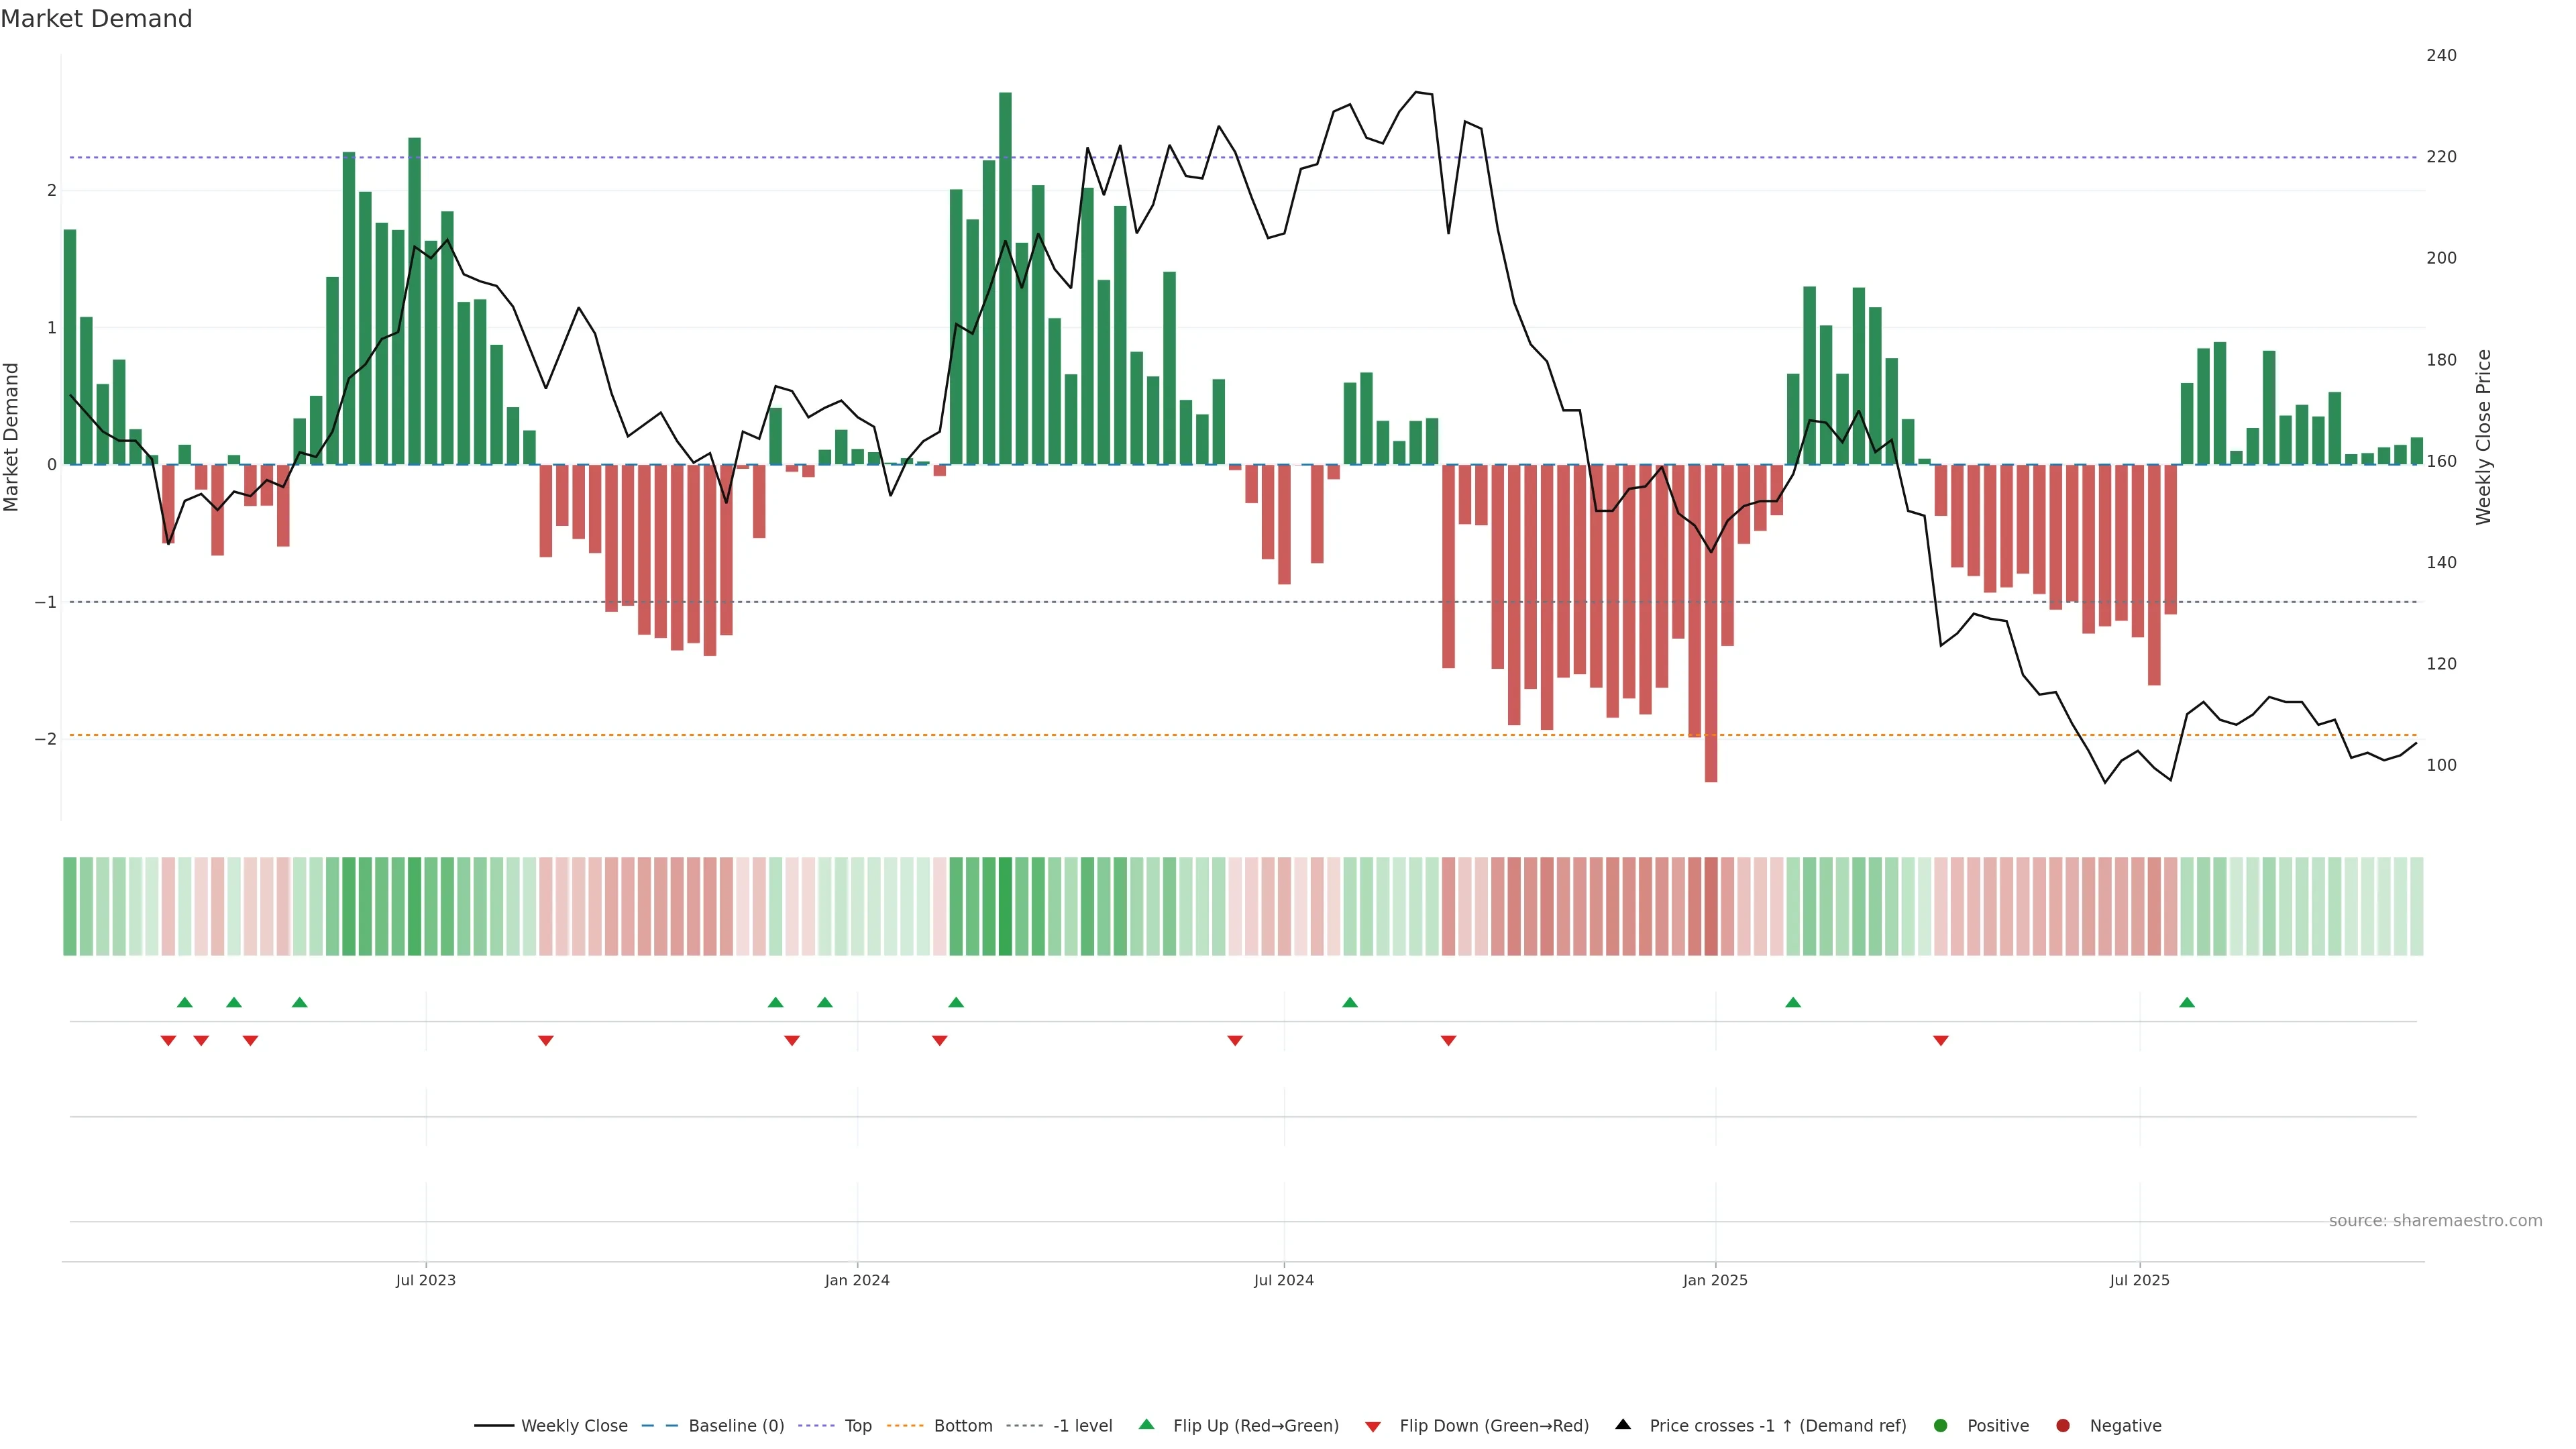Click the red Negative circle legend icon

(x=2063, y=1426)
